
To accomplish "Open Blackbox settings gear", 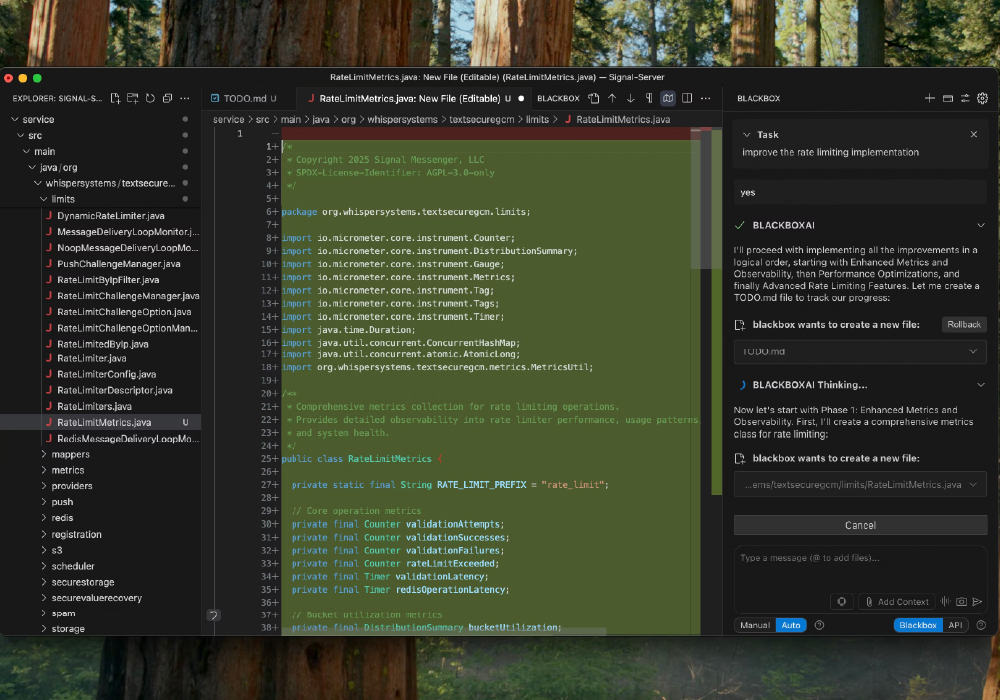I will point(982,98).
